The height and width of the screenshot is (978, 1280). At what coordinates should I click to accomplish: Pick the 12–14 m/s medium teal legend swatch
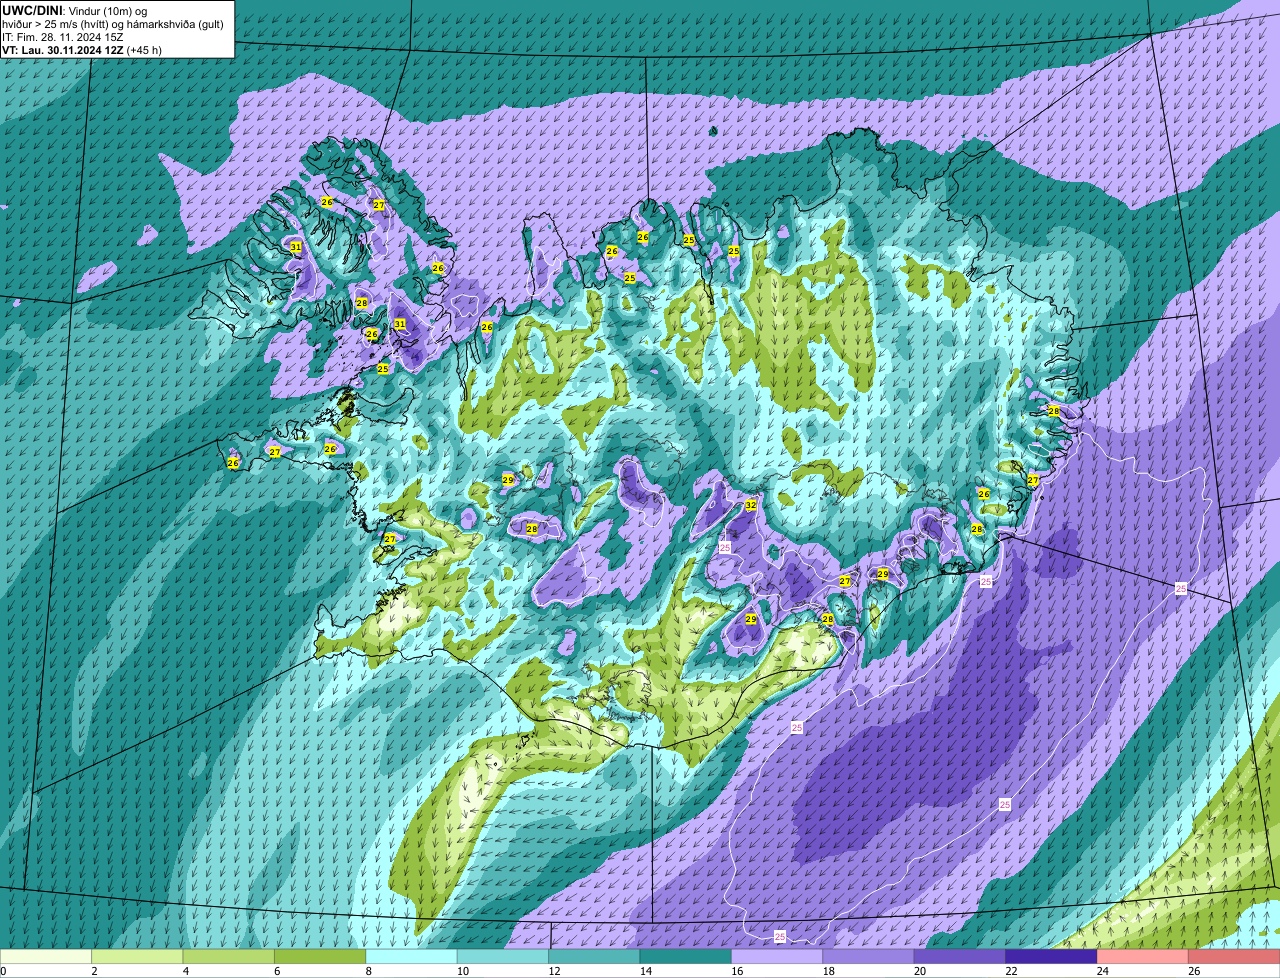click(x=595, y=956)
